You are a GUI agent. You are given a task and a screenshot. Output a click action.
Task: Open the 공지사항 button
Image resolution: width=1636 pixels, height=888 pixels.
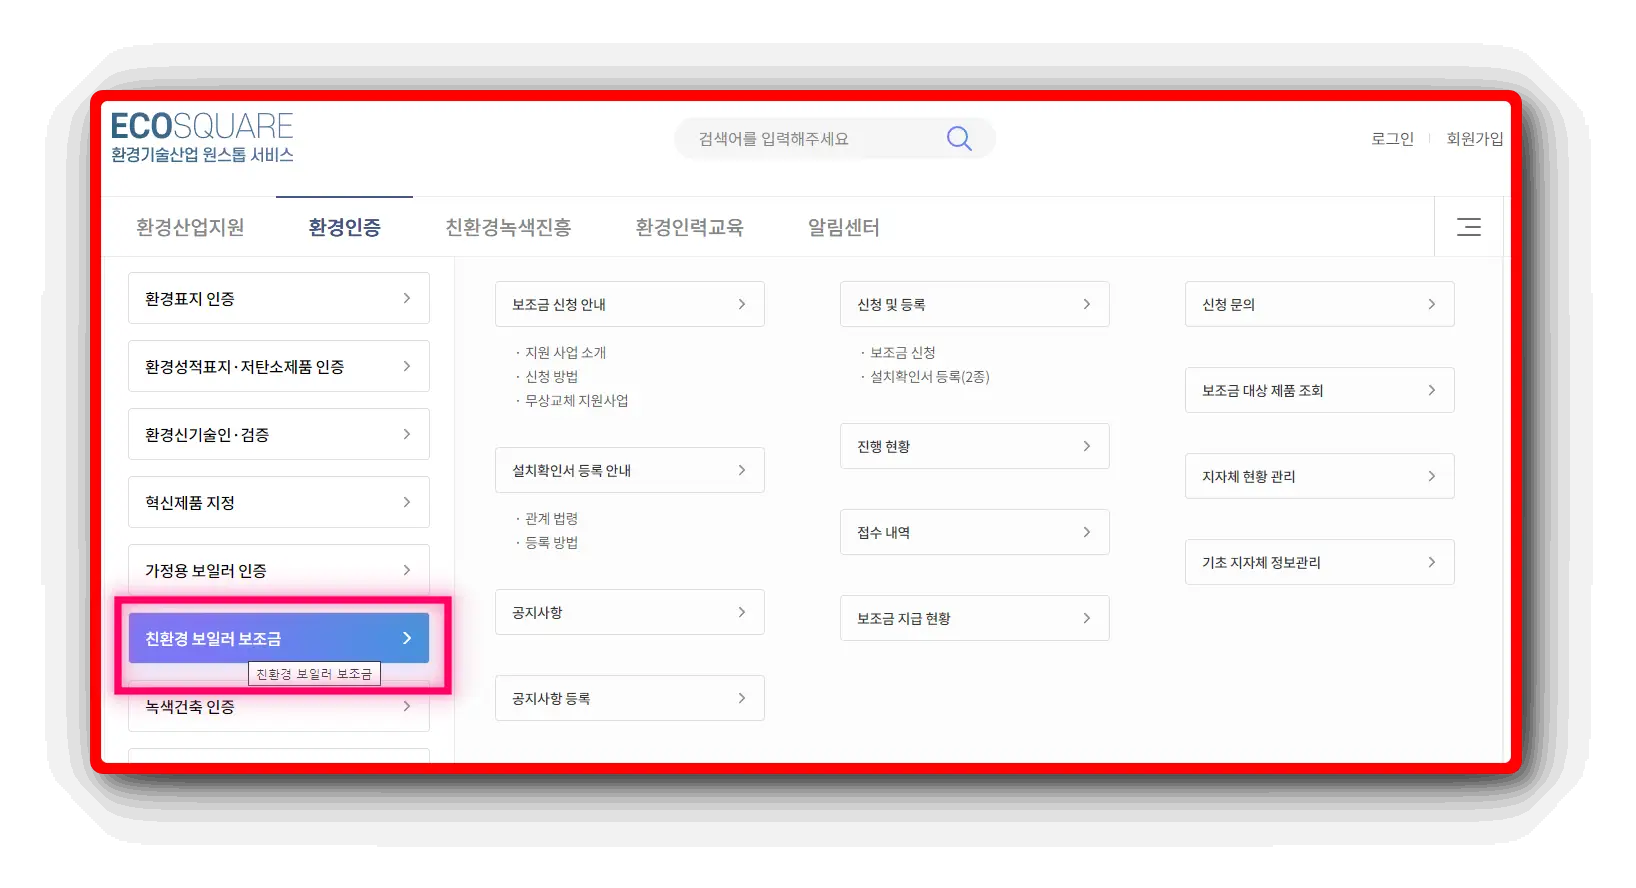pyautogui.click(x=630, y=612)
